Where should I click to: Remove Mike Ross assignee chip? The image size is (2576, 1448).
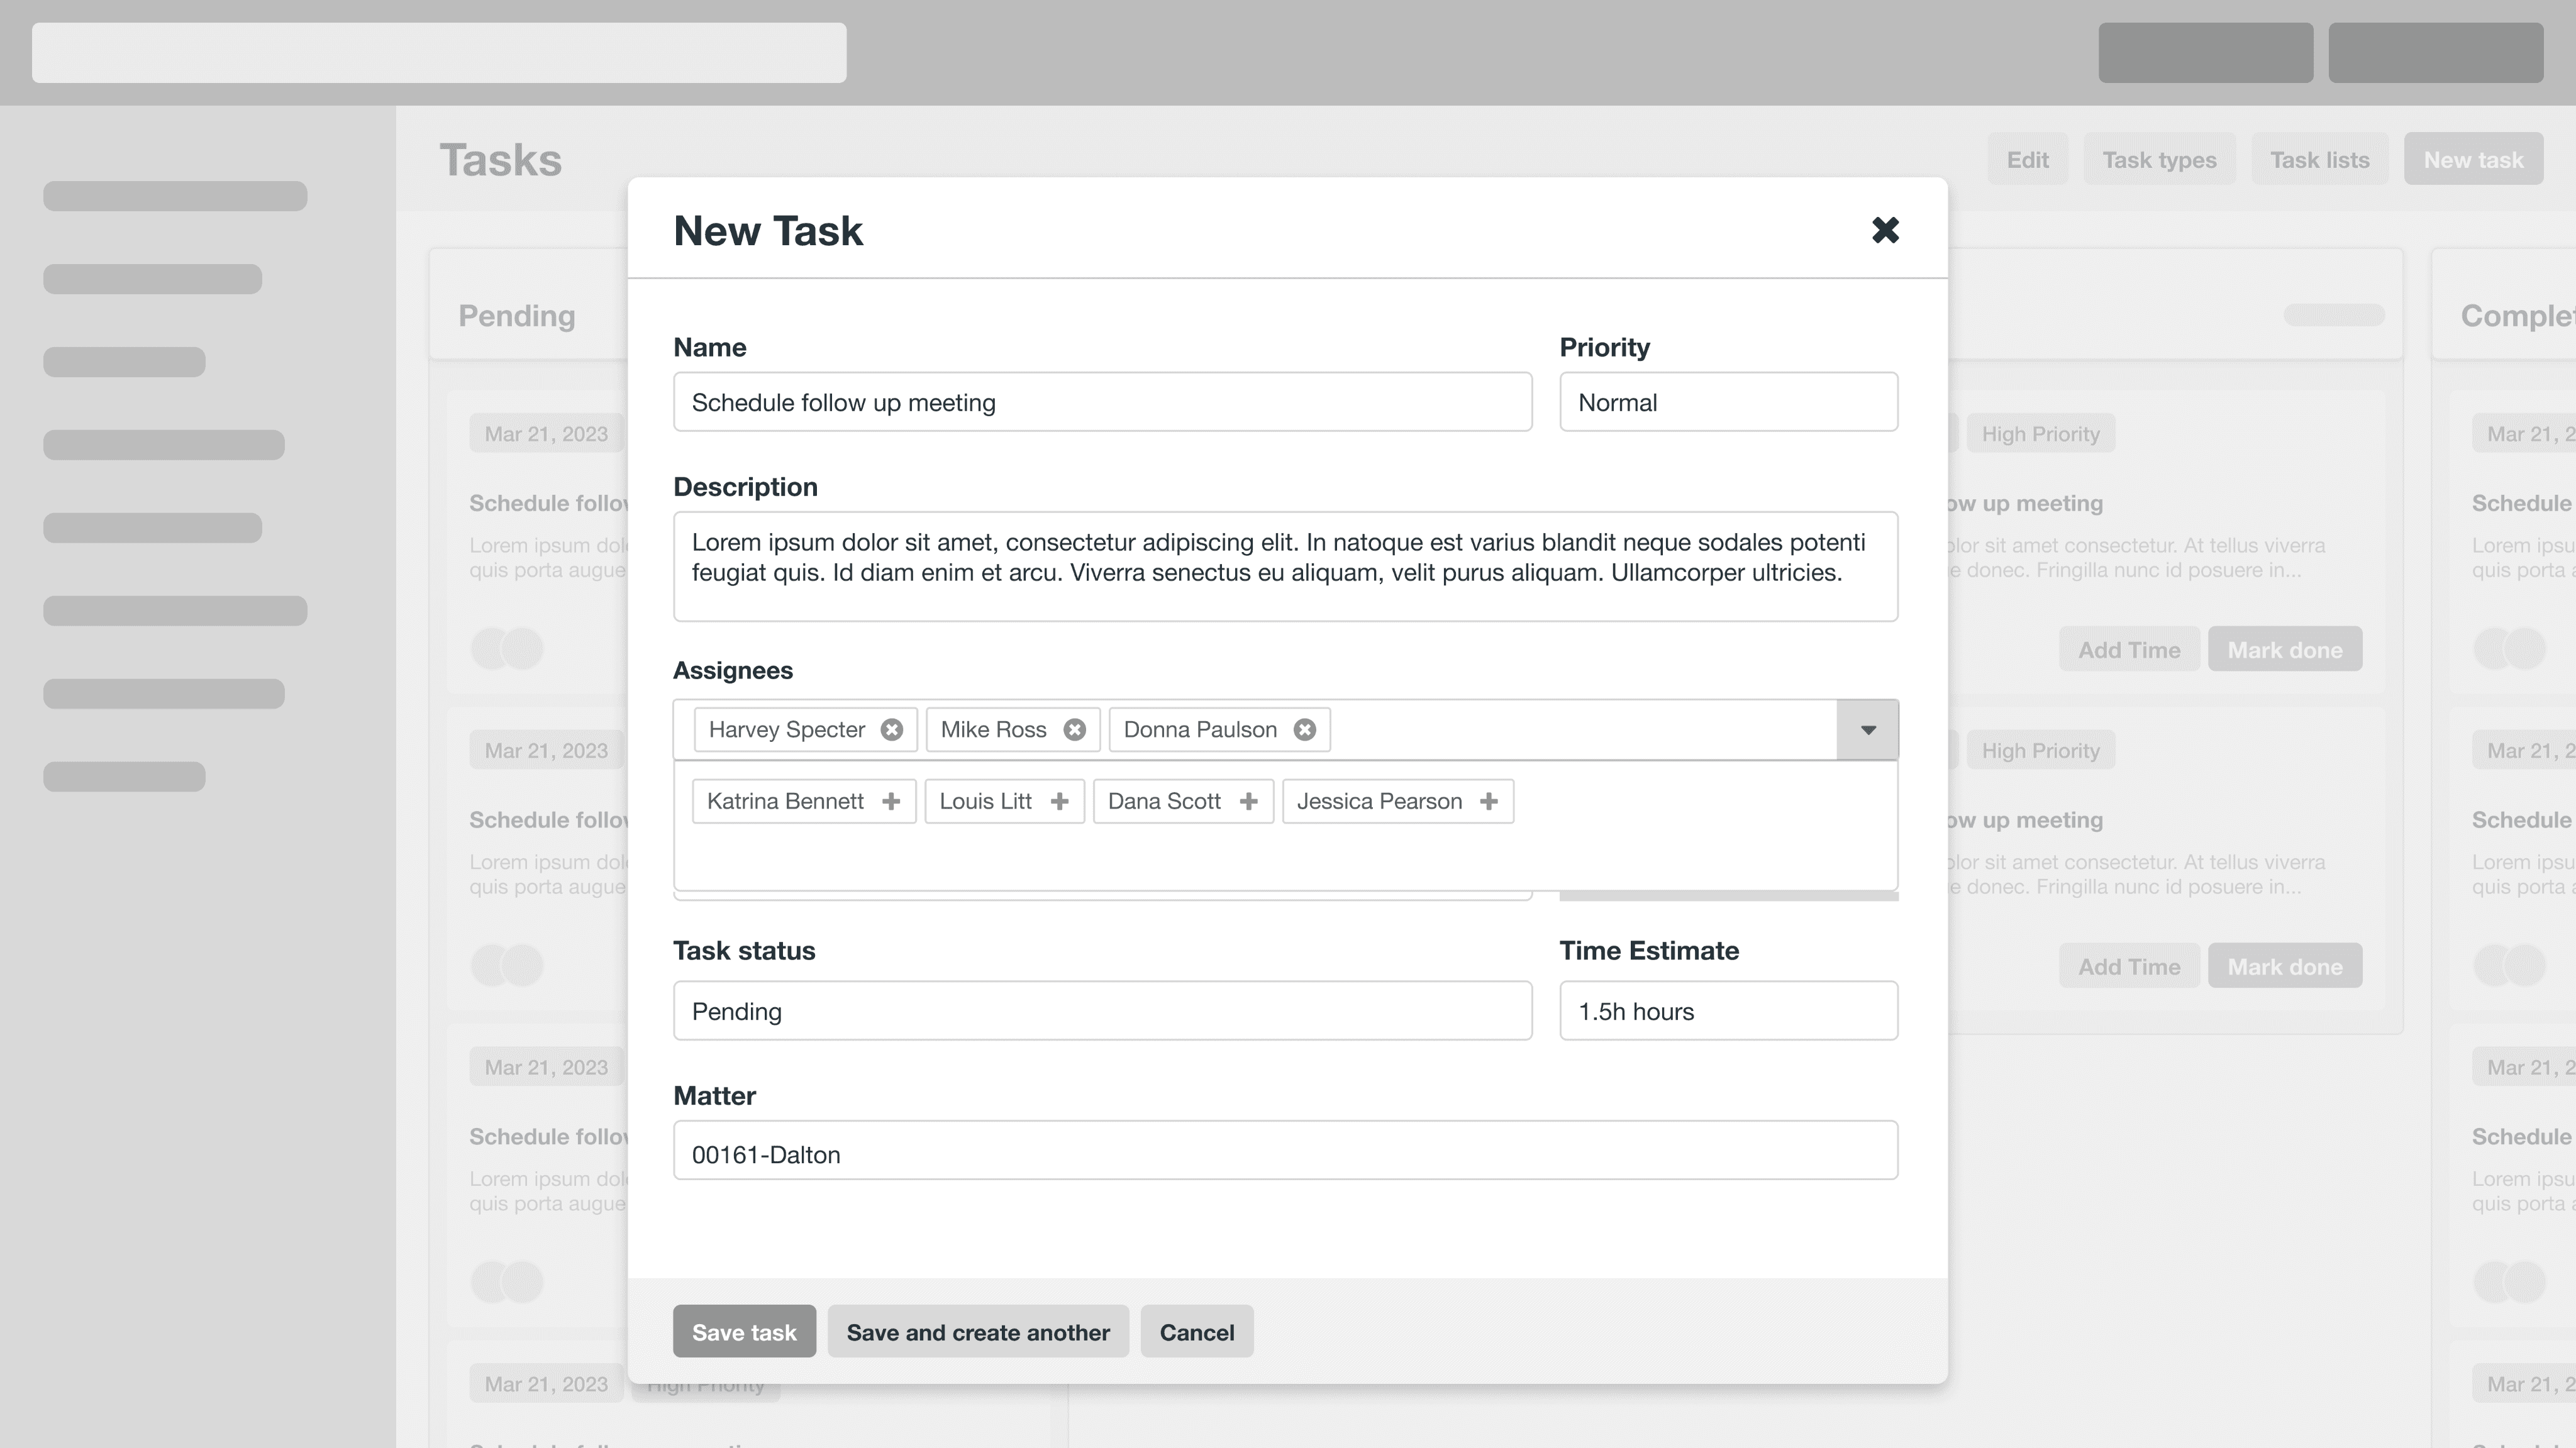(1074, 730)
